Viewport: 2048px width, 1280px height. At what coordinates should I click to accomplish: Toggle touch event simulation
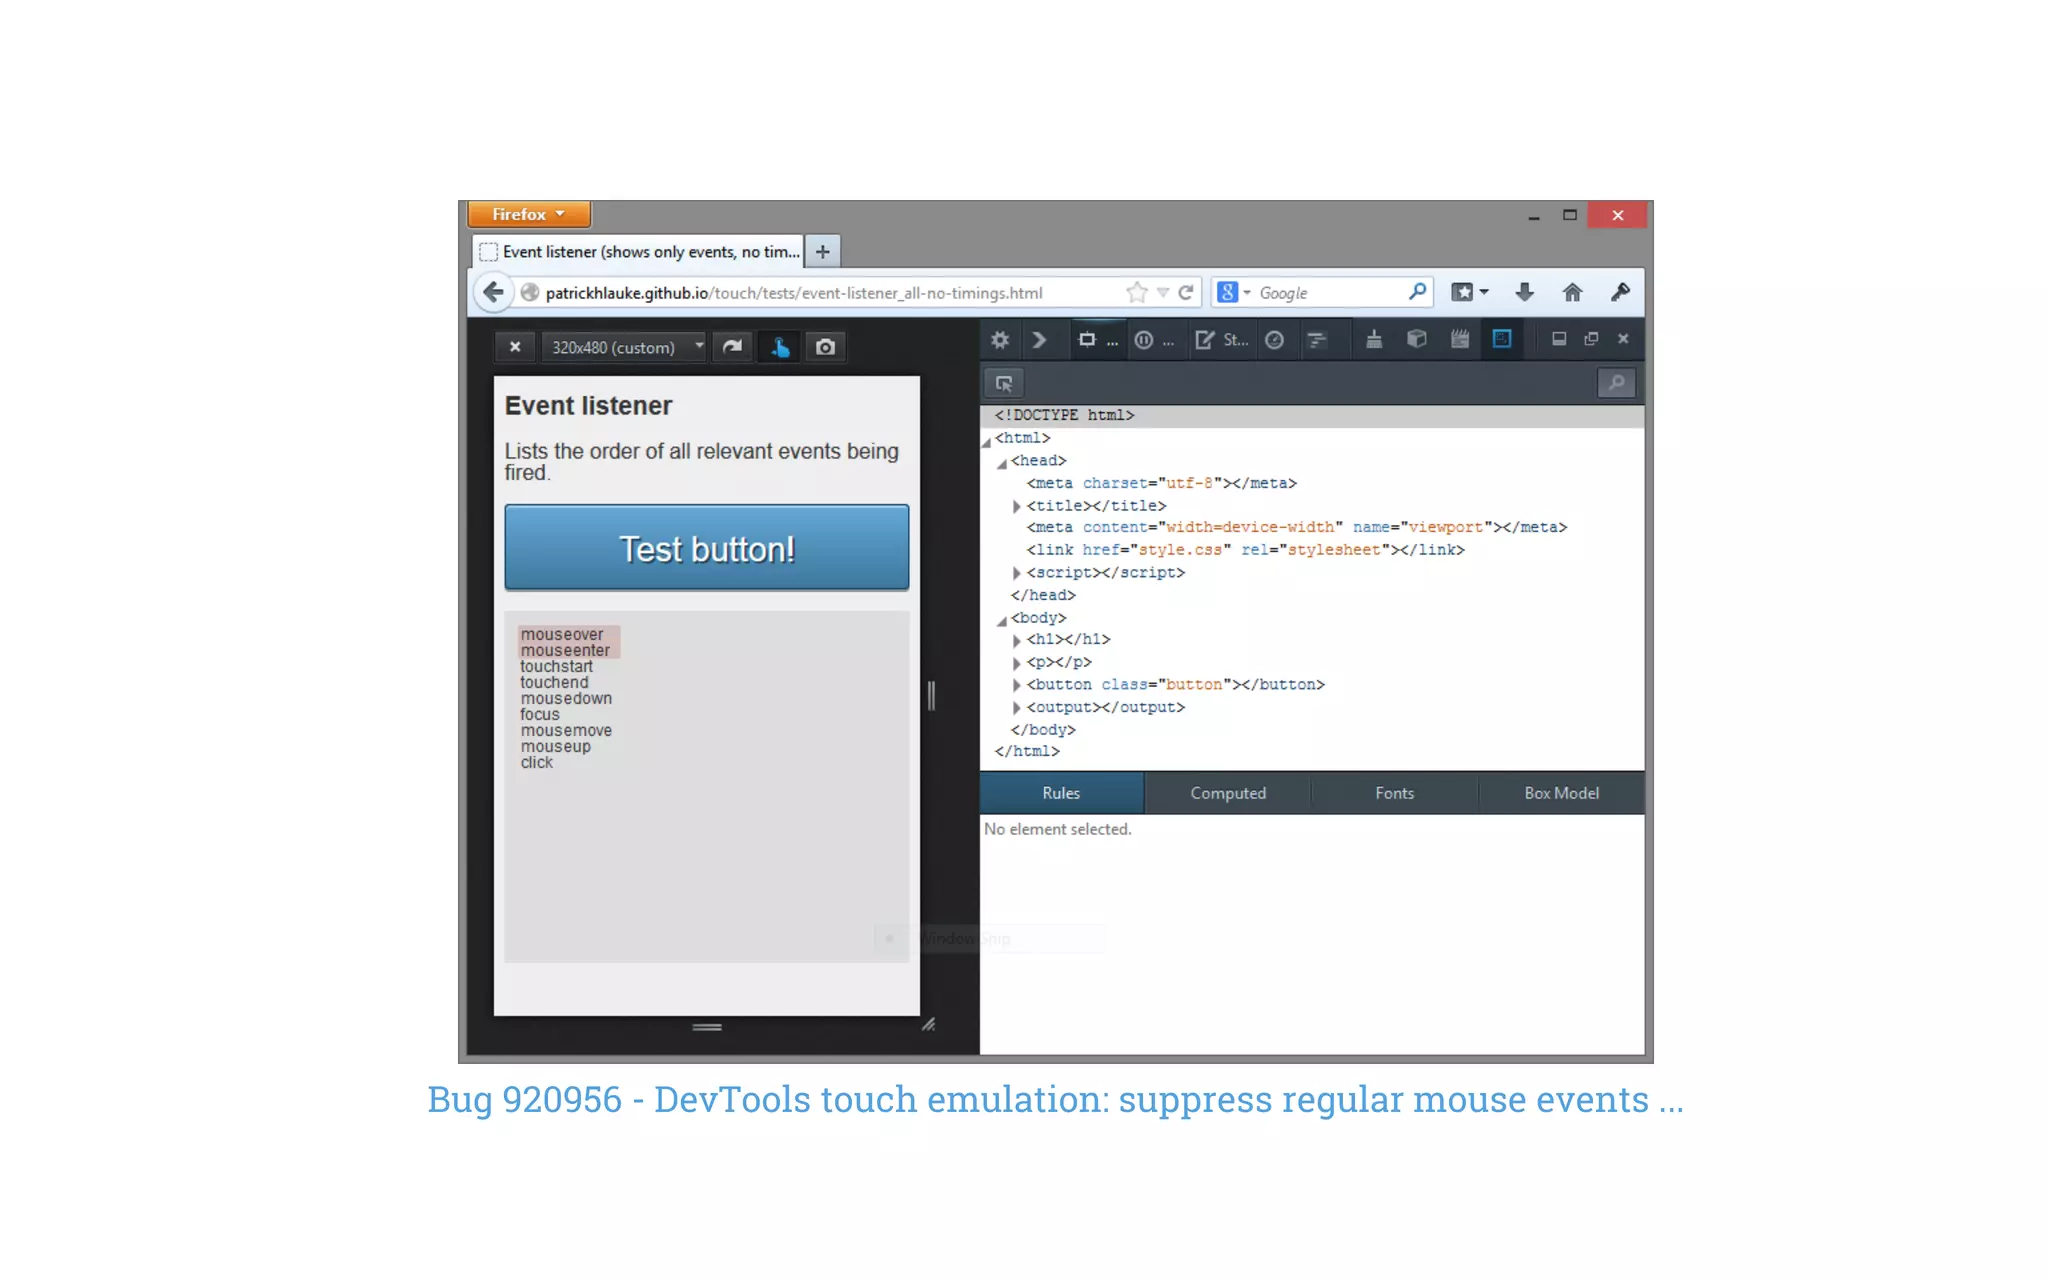pos(780,347)
